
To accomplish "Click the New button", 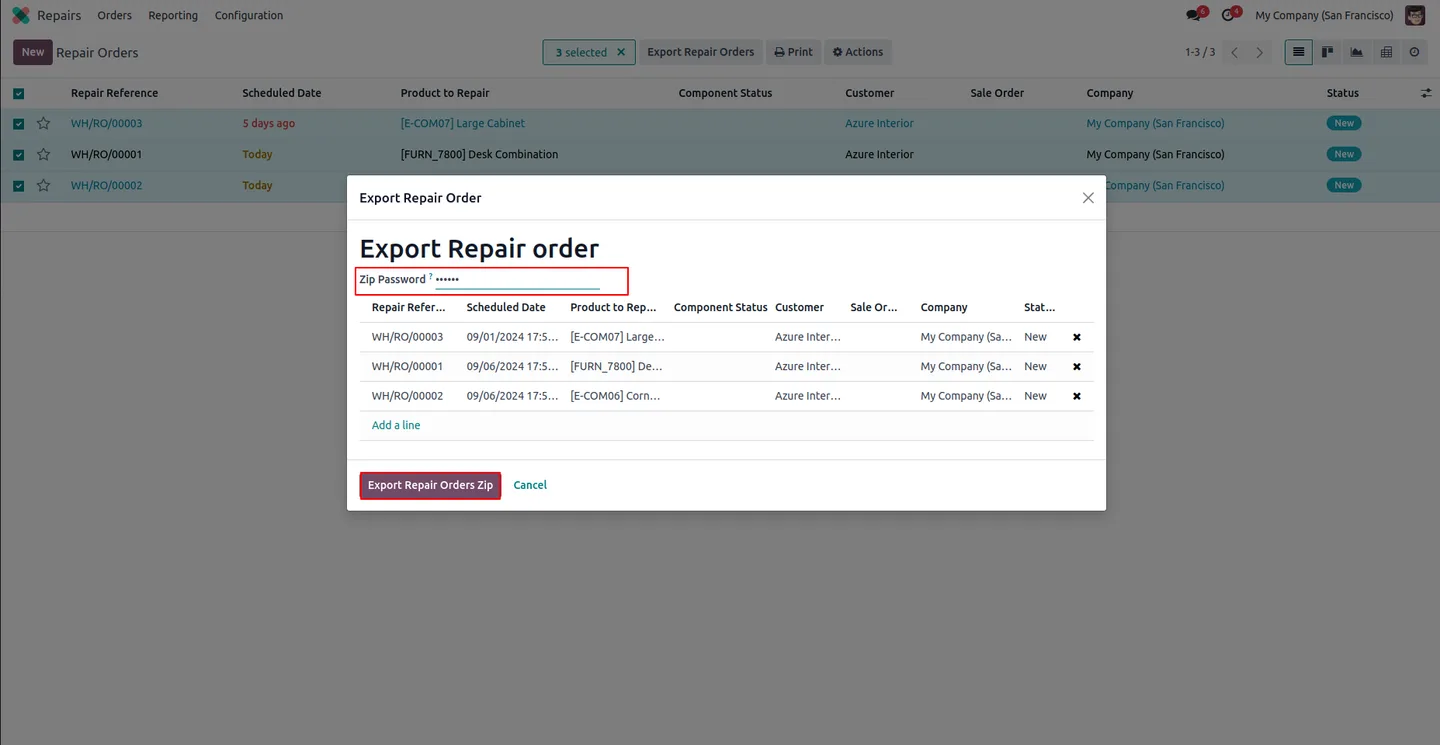I will (x=33, y=52).
